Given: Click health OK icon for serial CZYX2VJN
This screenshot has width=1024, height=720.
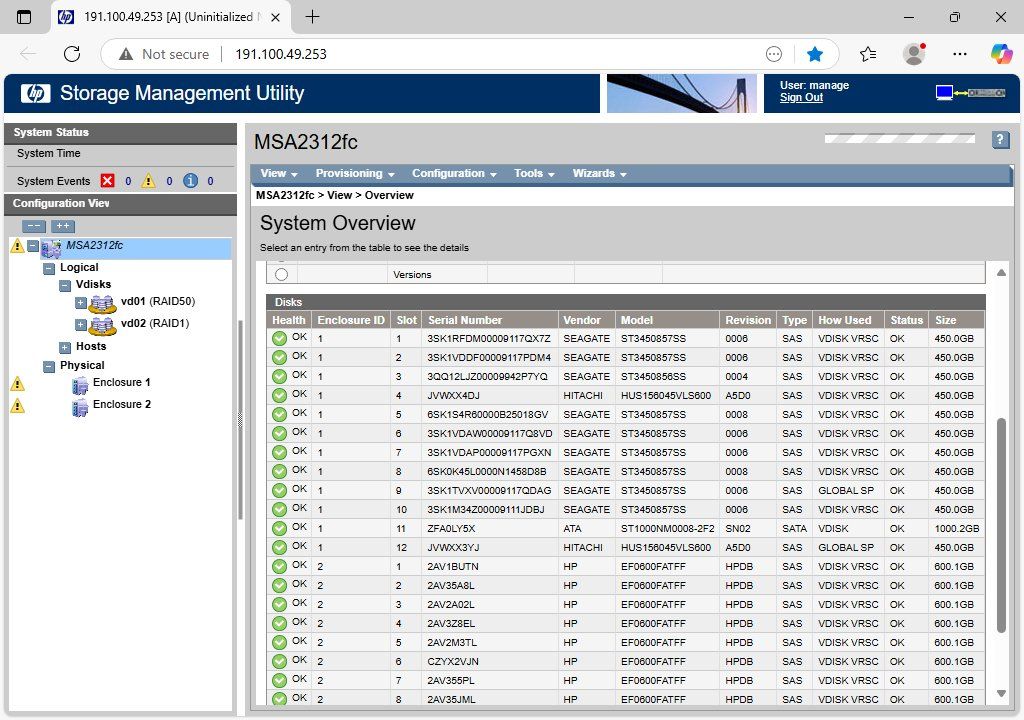Looking at the screenshot, I should click(280, 661).
